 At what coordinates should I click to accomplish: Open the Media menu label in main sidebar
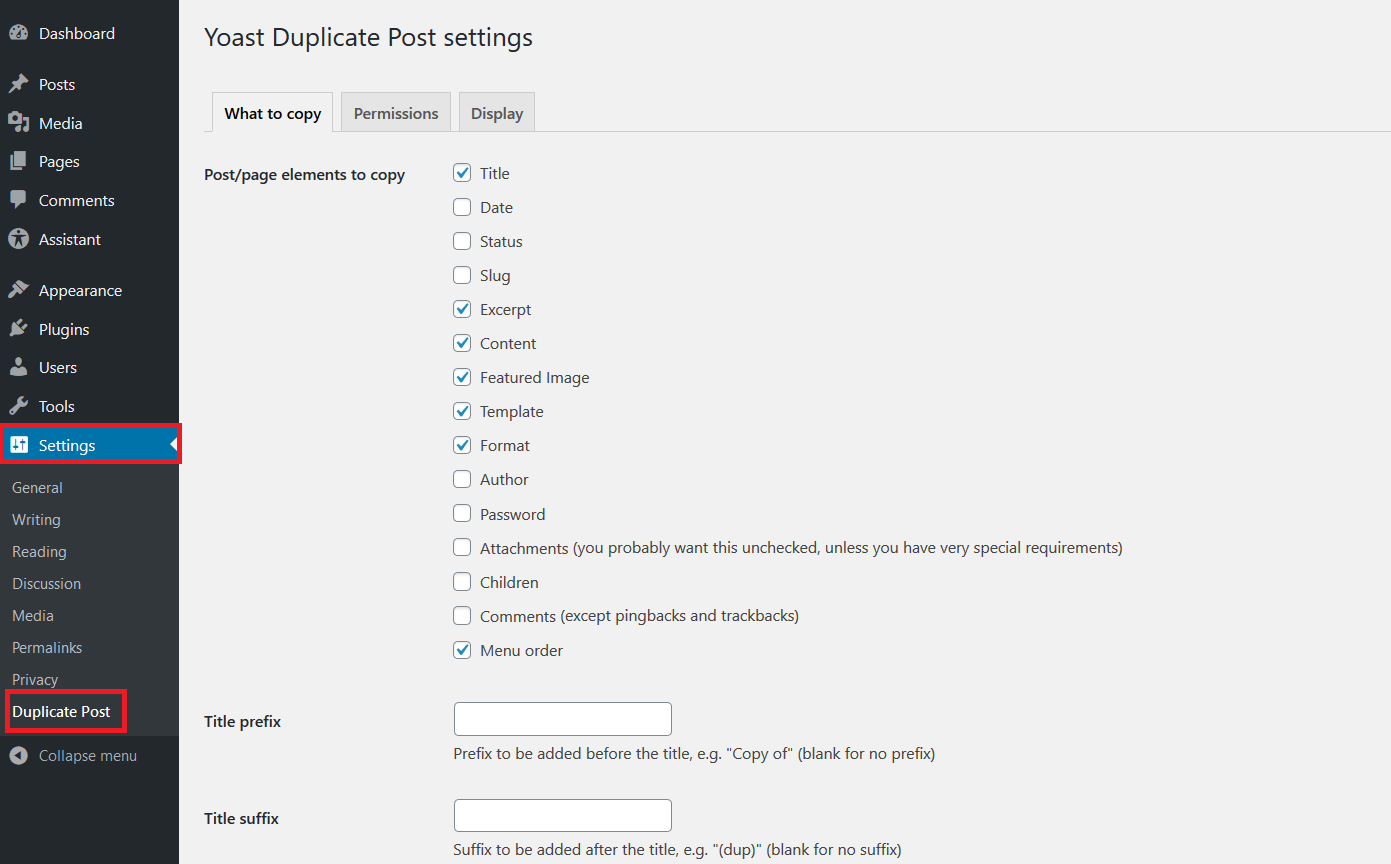pyautogui.click(x=60, y=123)
